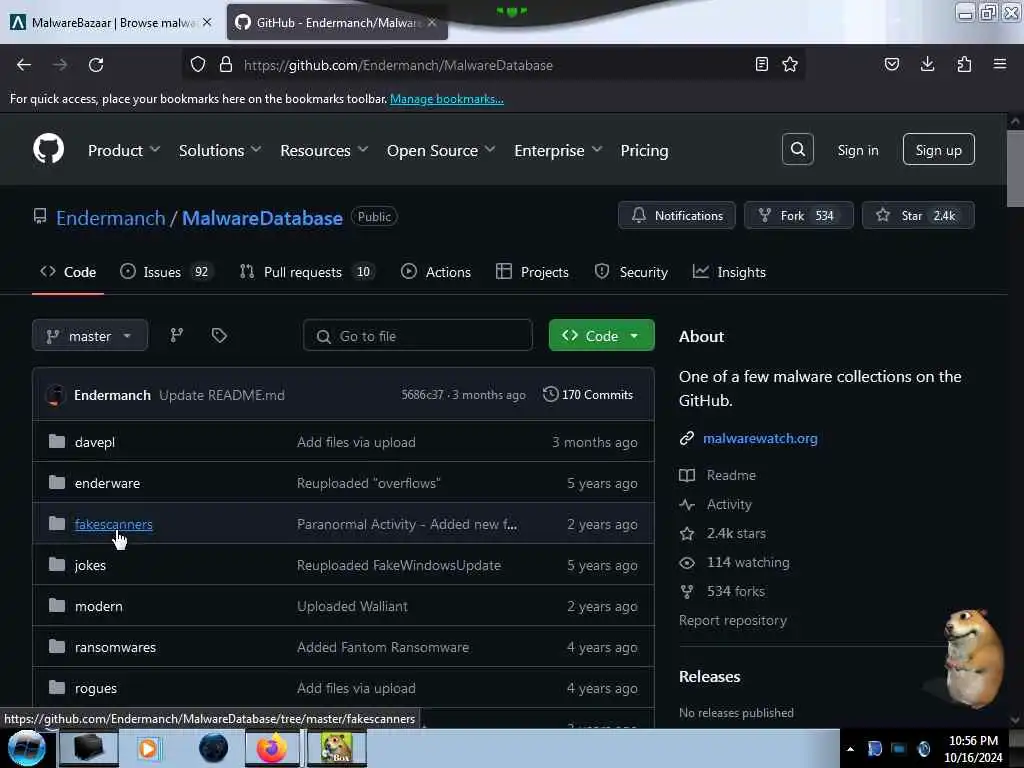The width and height of the screenshot is (1024, 768).
Task: Click the Notifications button
Action: pos(677,216)
